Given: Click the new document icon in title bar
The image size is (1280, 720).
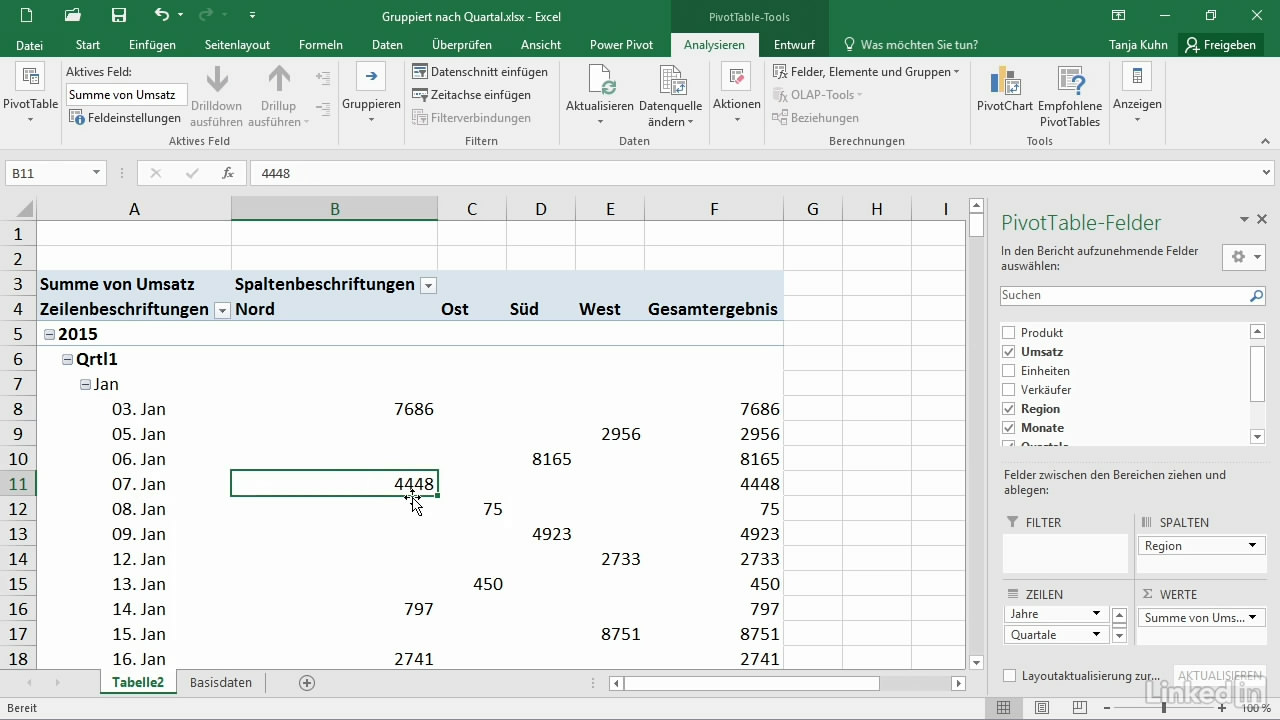Looking at the screenshot, I should [26, 15].
